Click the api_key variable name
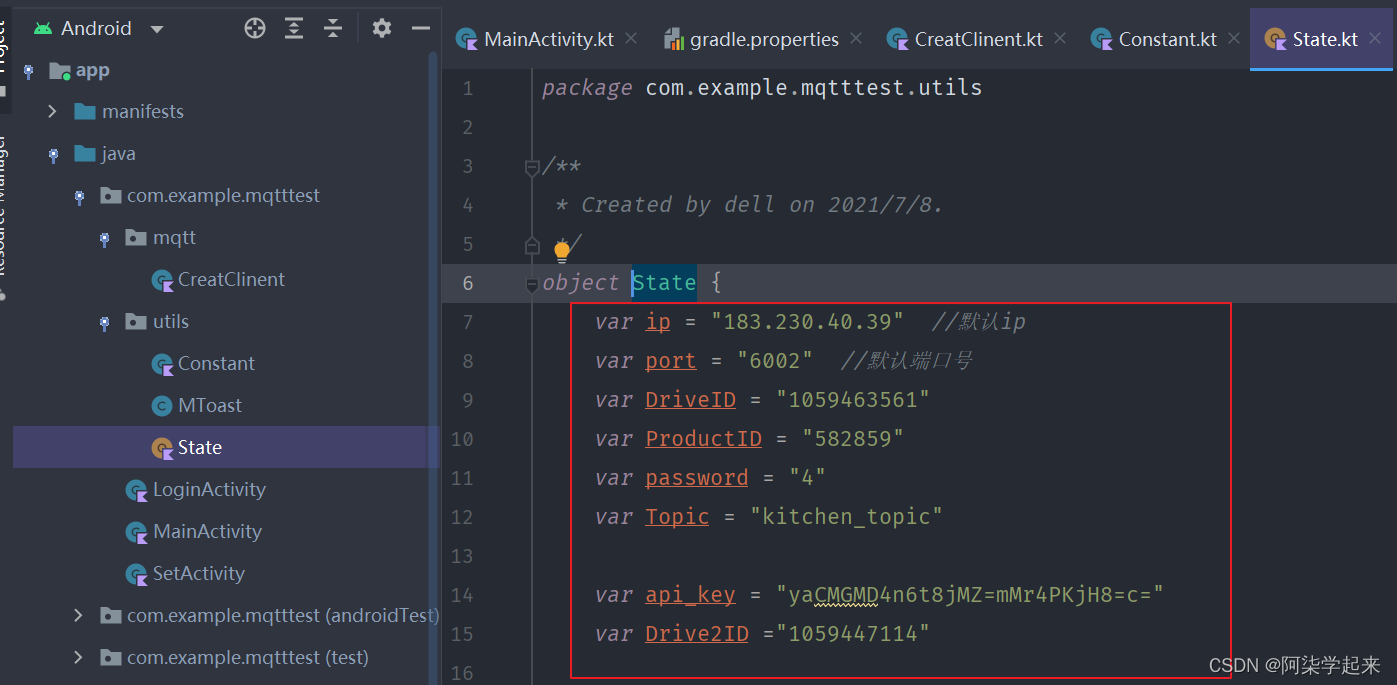The height and width of the screenshot is (685, 1397). point(691,595)
